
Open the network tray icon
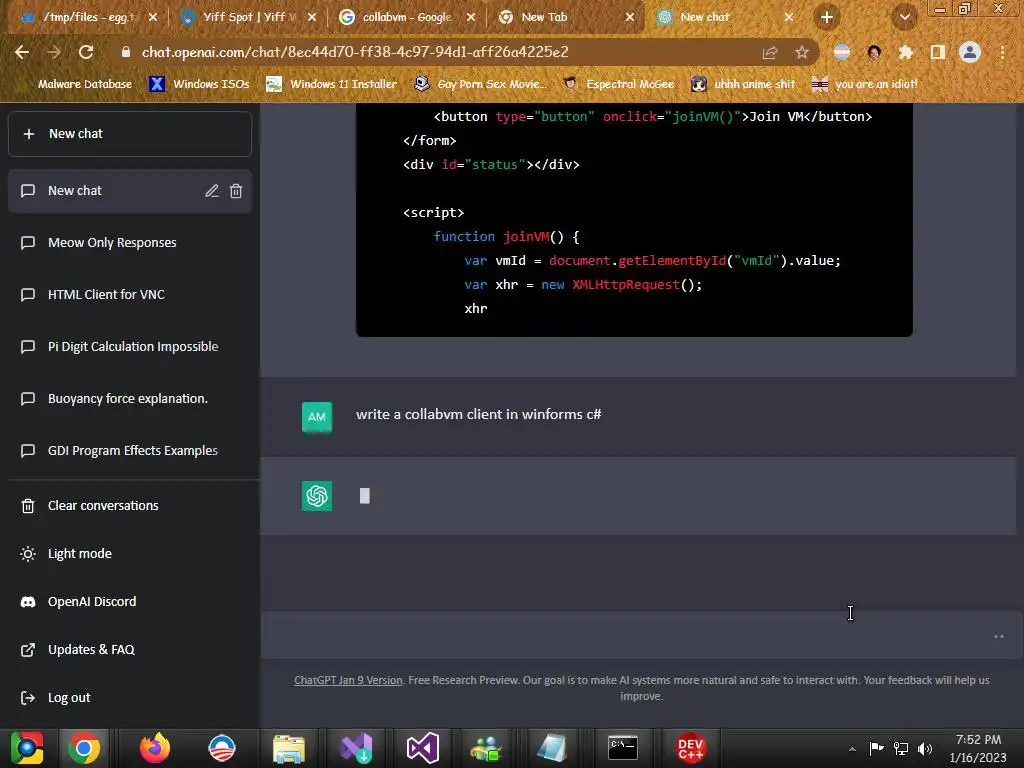pos(901,749)
